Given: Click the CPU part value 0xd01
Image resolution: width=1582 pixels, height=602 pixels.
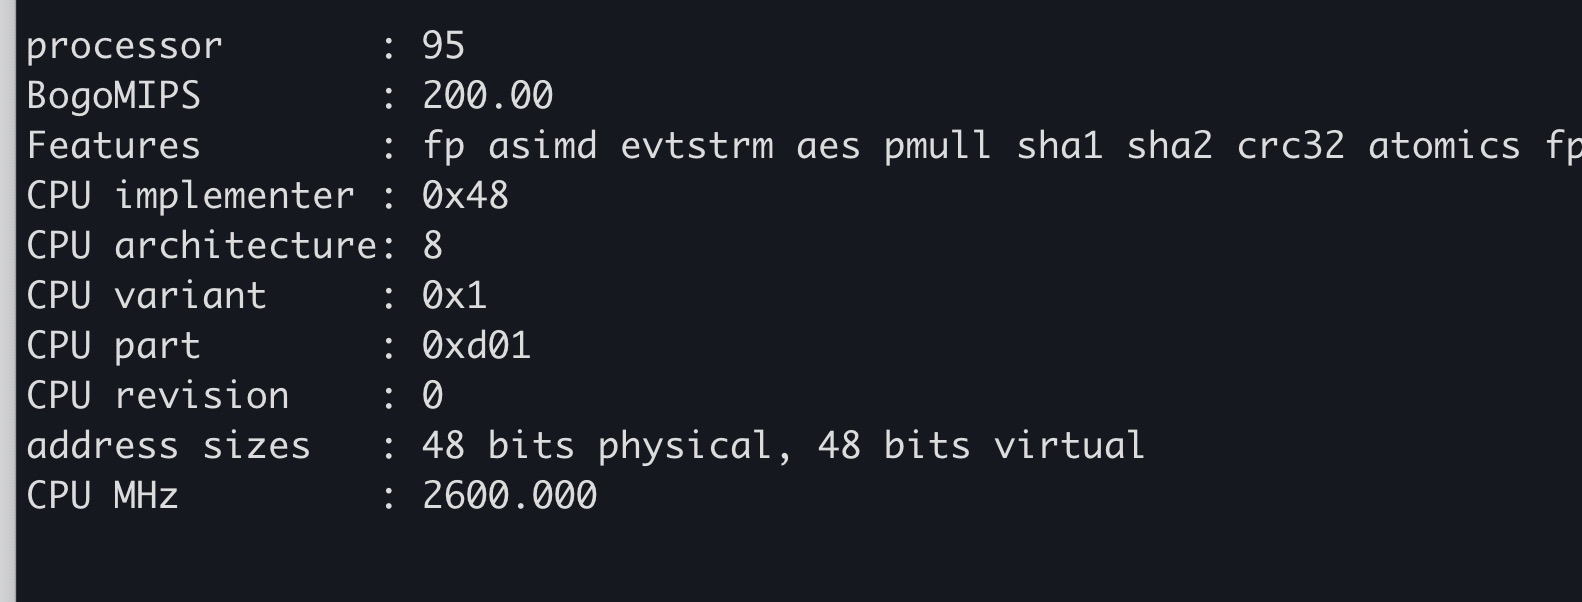Looking at the screenshot, I should [x=476, y=346].
